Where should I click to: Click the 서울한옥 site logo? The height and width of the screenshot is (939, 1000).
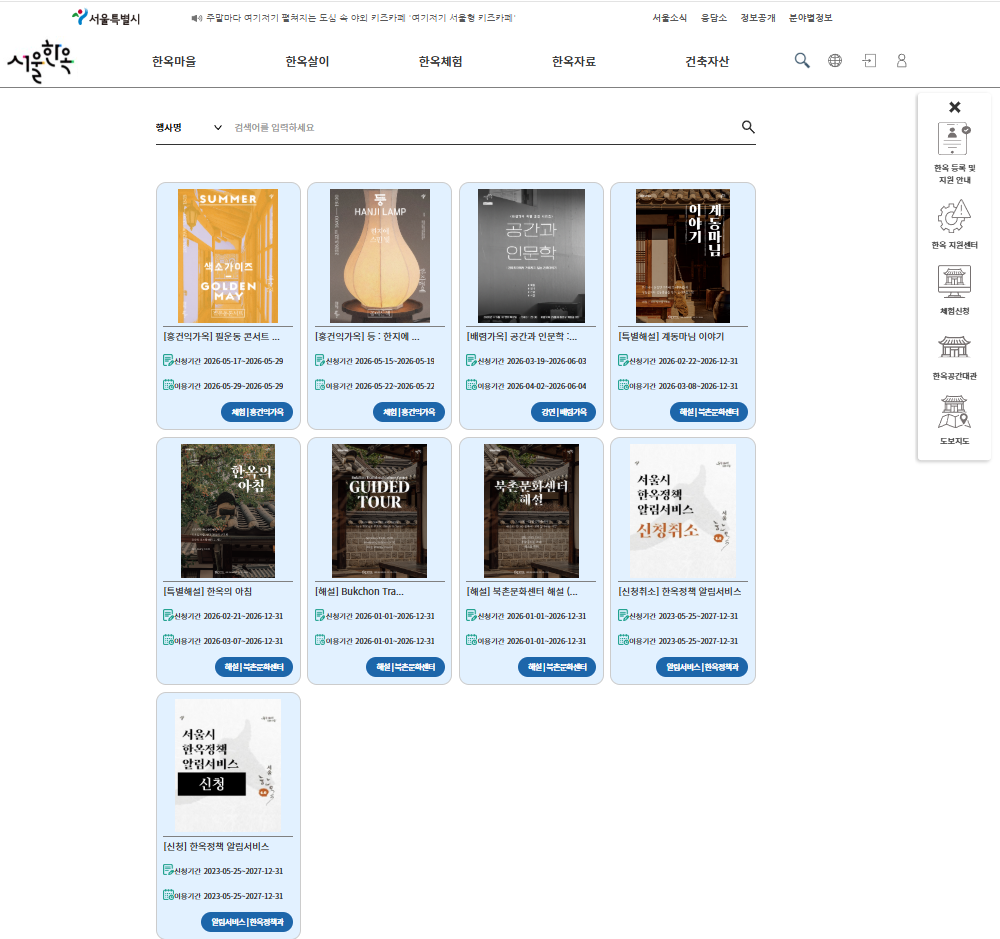(40, 61)
